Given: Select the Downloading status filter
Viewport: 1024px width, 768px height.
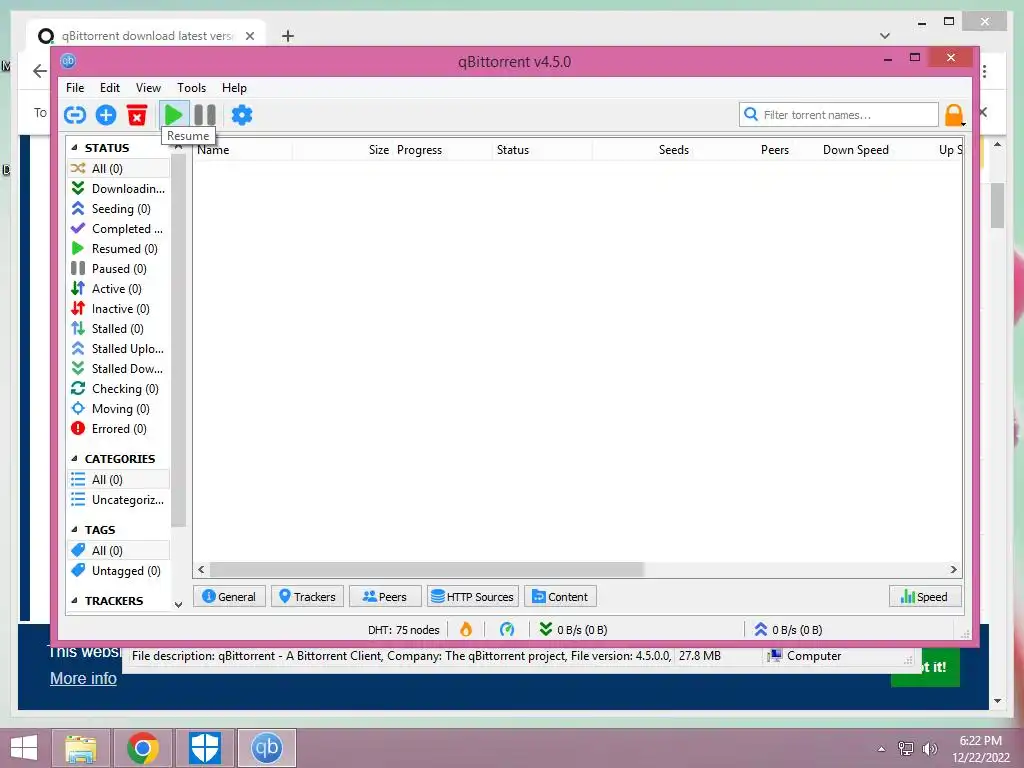Looking at the screenshot, I should coord(118,189).
